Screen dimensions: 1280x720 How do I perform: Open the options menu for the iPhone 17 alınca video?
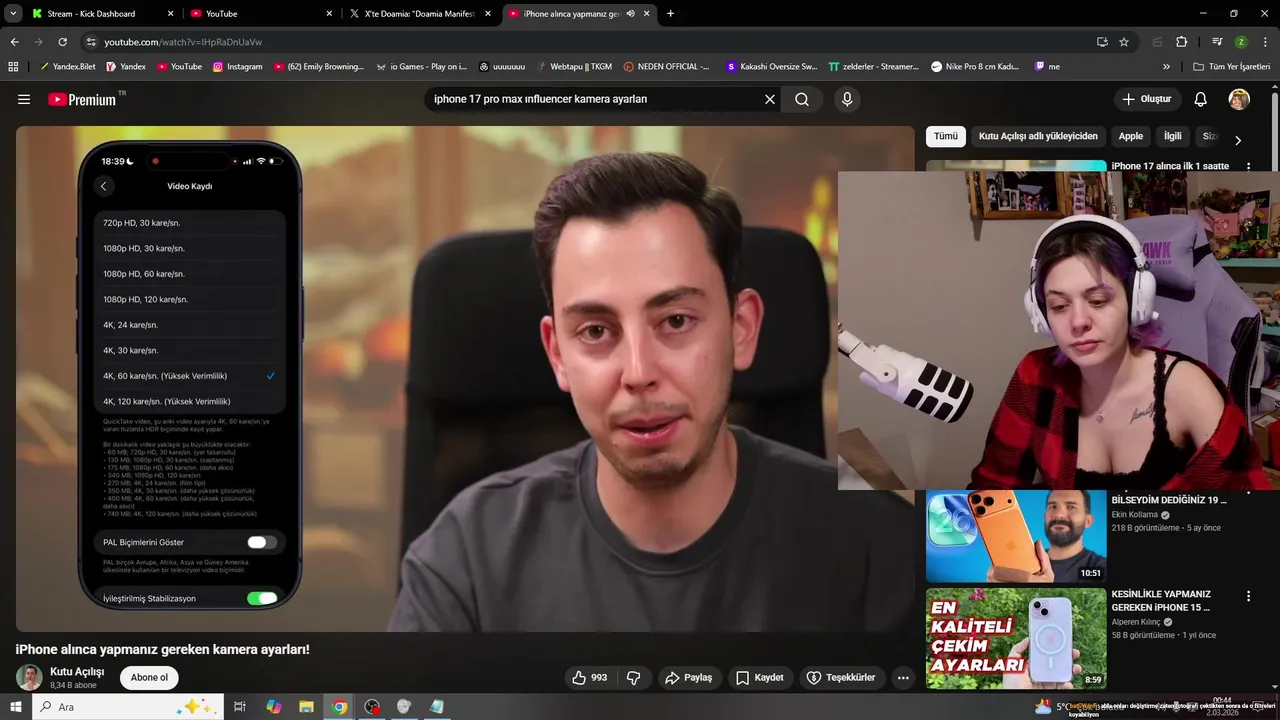click(x=1248, y=166)
